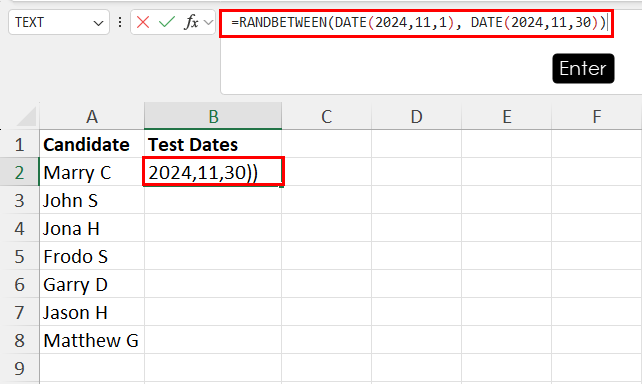Select all cells using the corner triangle
This screenshot has width=642, height=384.
(x=27, y=117)
